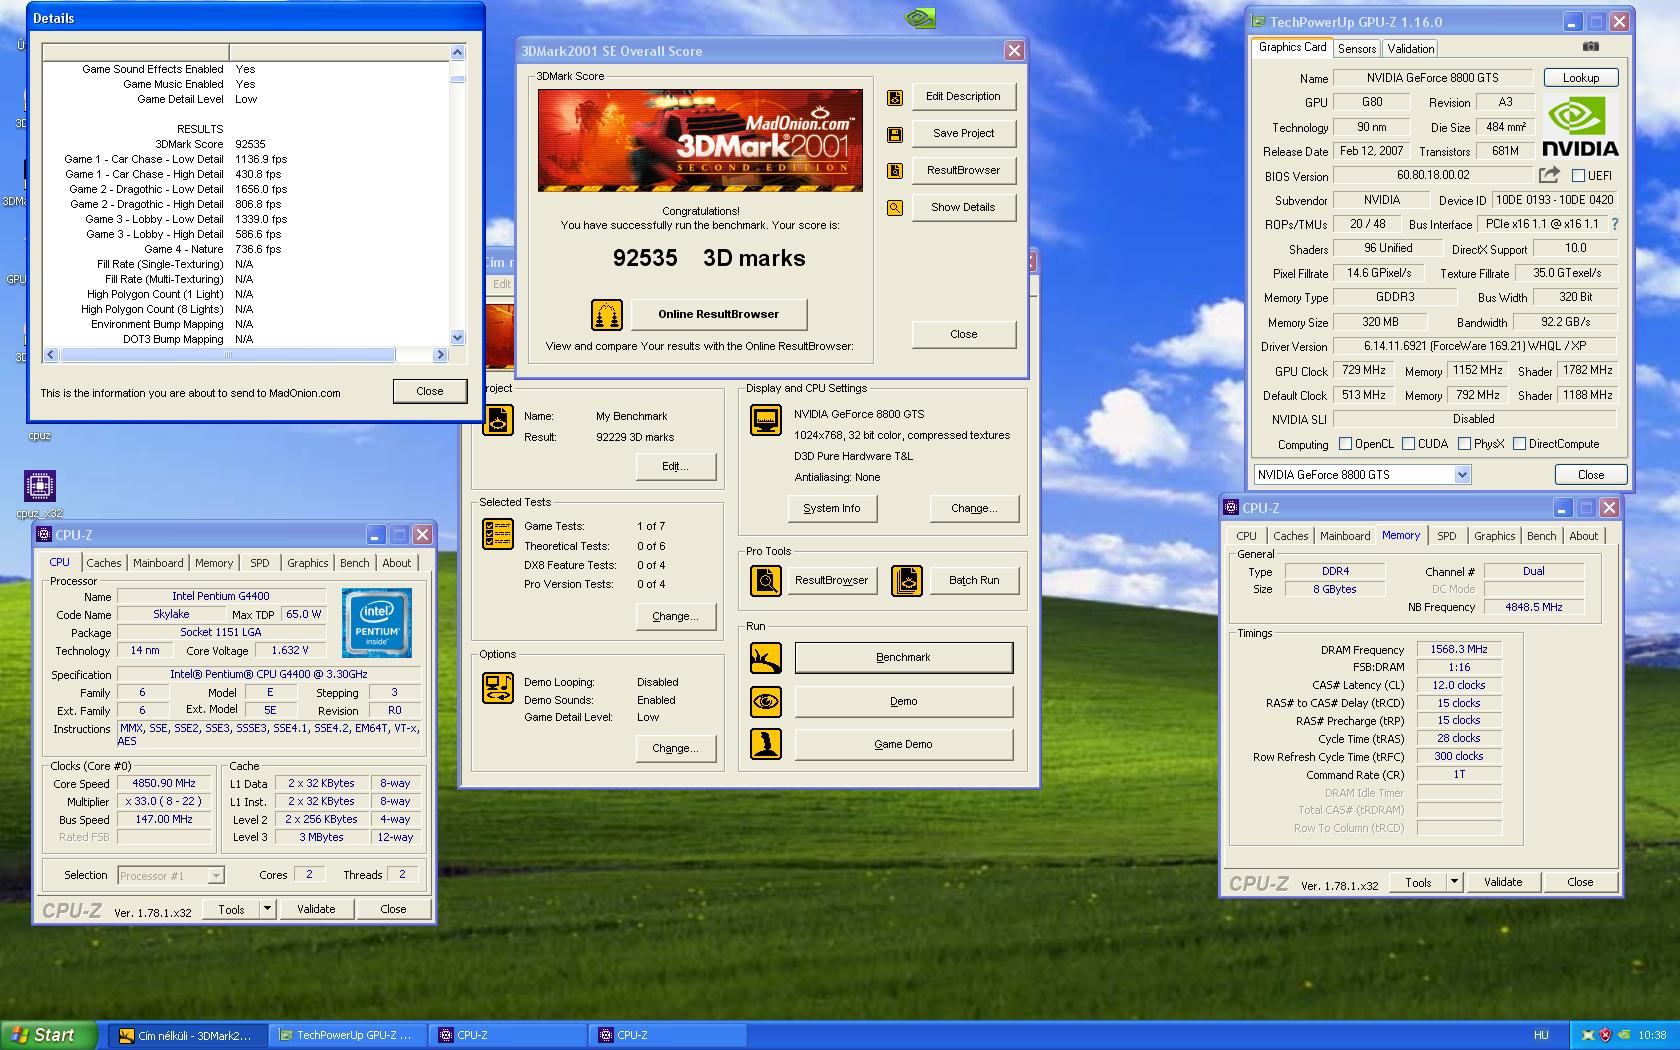Image resolution: width=1680 pixels, height=1050 pixels.
Task: Click the Close button in Details window
Action: pyautogui.click(x=430, y=391)
